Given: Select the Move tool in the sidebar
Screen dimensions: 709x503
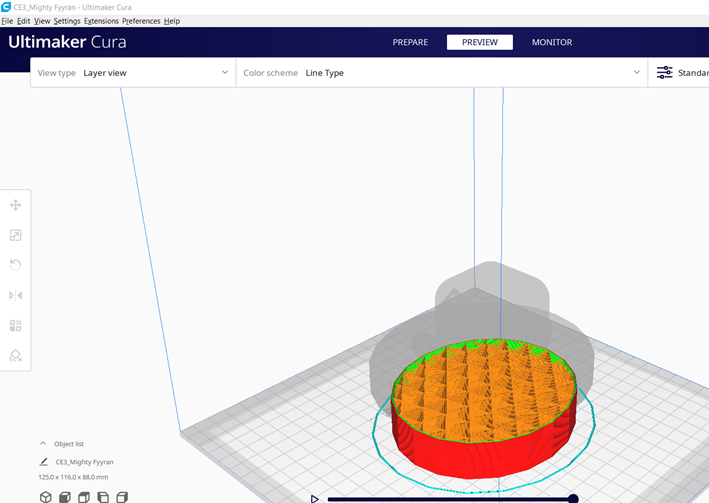Looking at the screenshot, I should tap(15, 205).
